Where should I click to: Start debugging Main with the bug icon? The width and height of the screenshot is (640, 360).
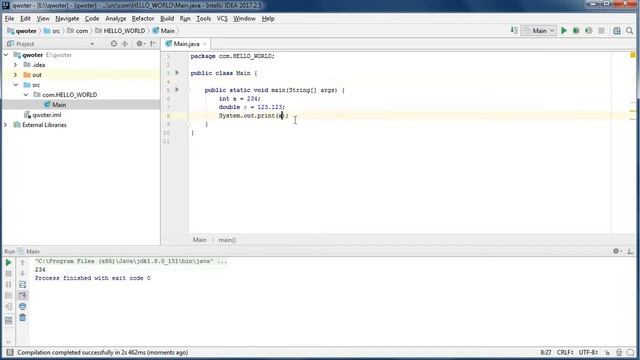tap(576, 31)
